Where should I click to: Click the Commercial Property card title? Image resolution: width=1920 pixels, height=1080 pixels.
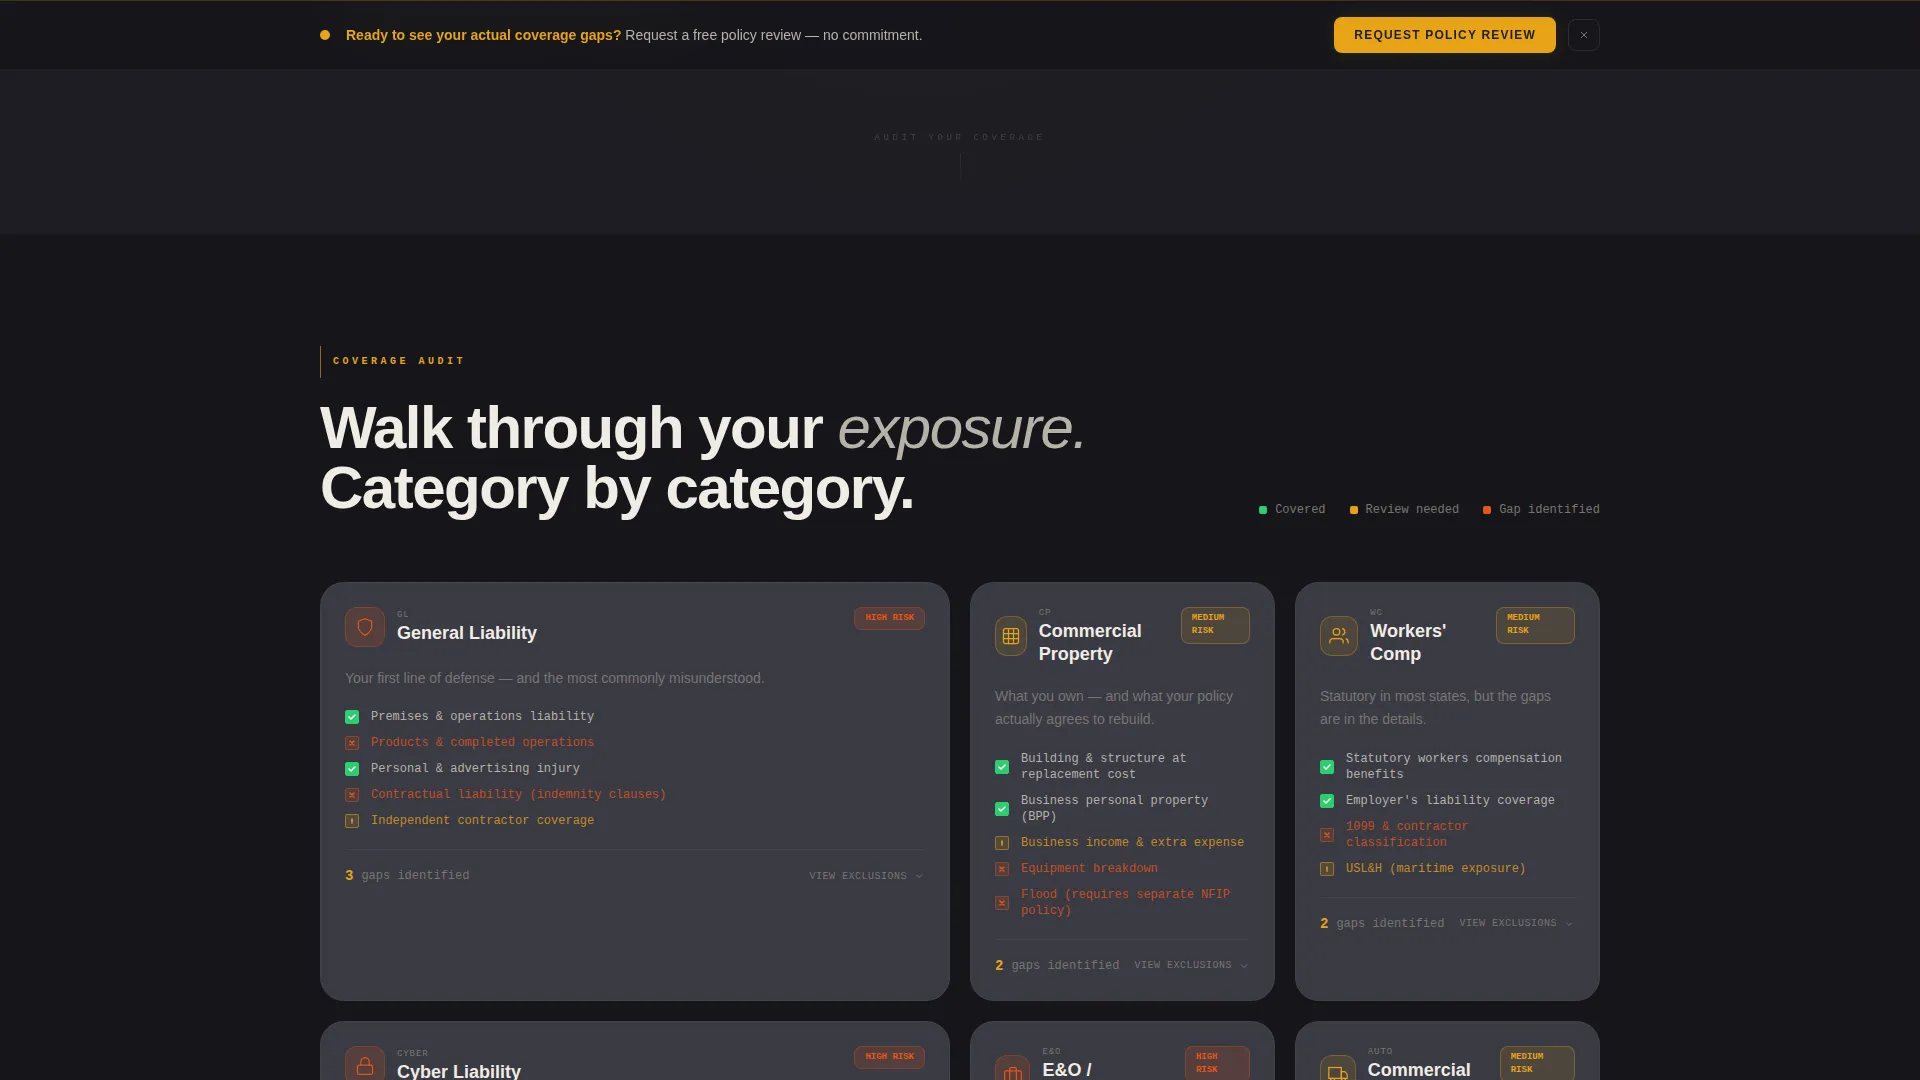click(x=1090, y=642)
